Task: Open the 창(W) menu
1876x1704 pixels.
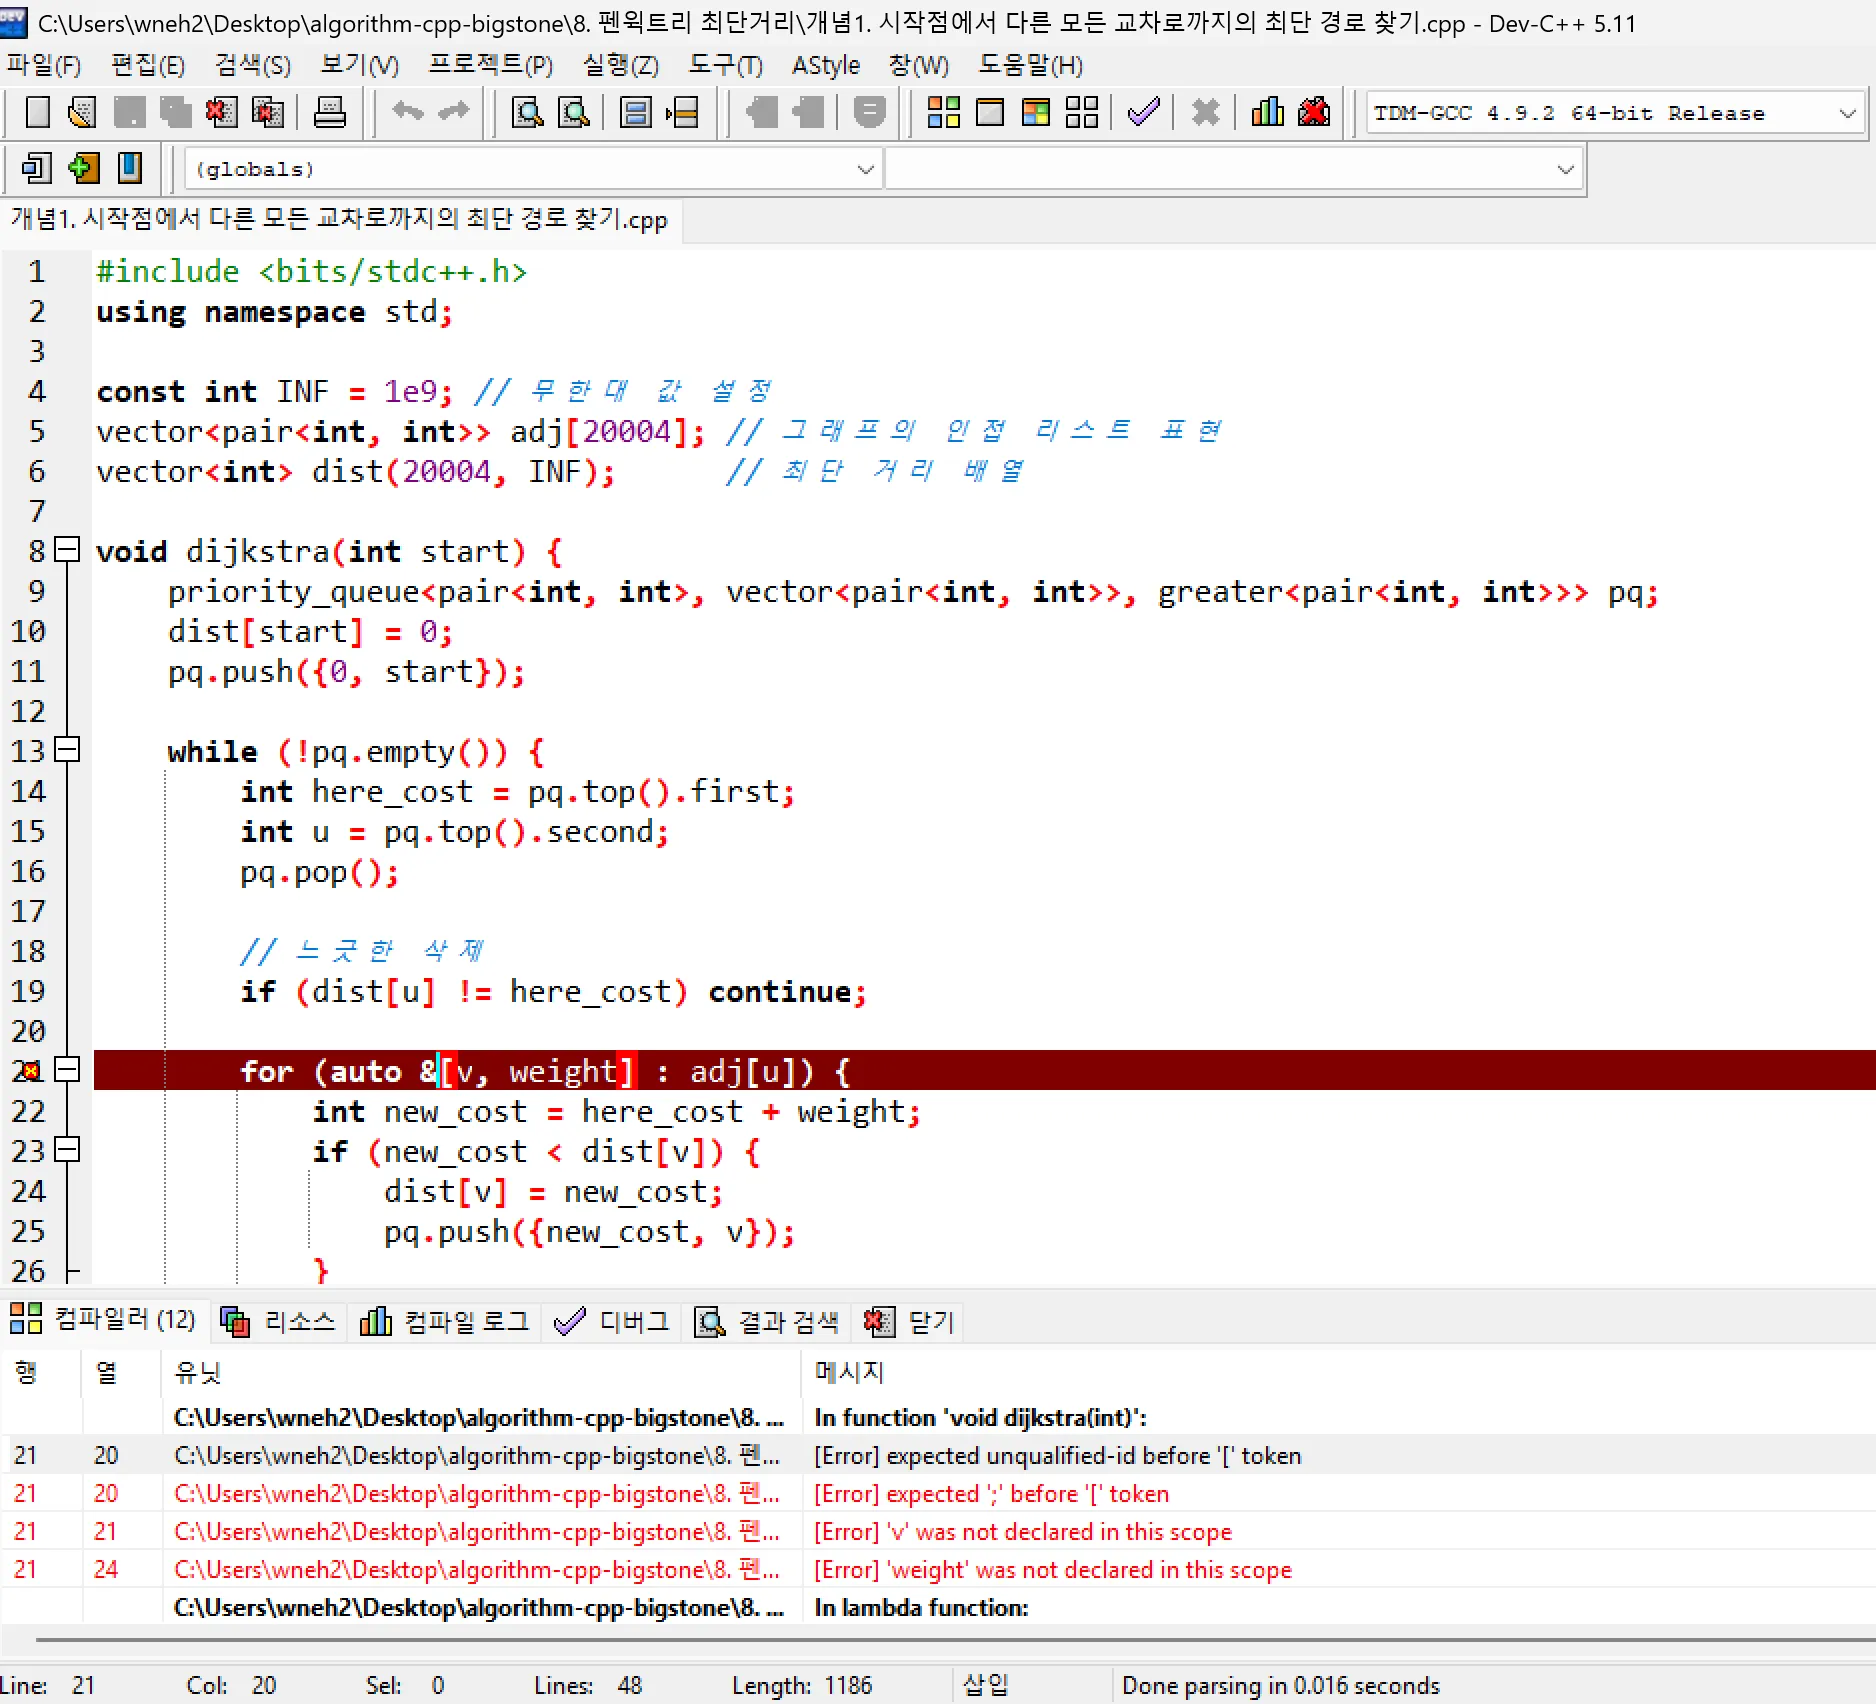Action: tap(918, 65)
